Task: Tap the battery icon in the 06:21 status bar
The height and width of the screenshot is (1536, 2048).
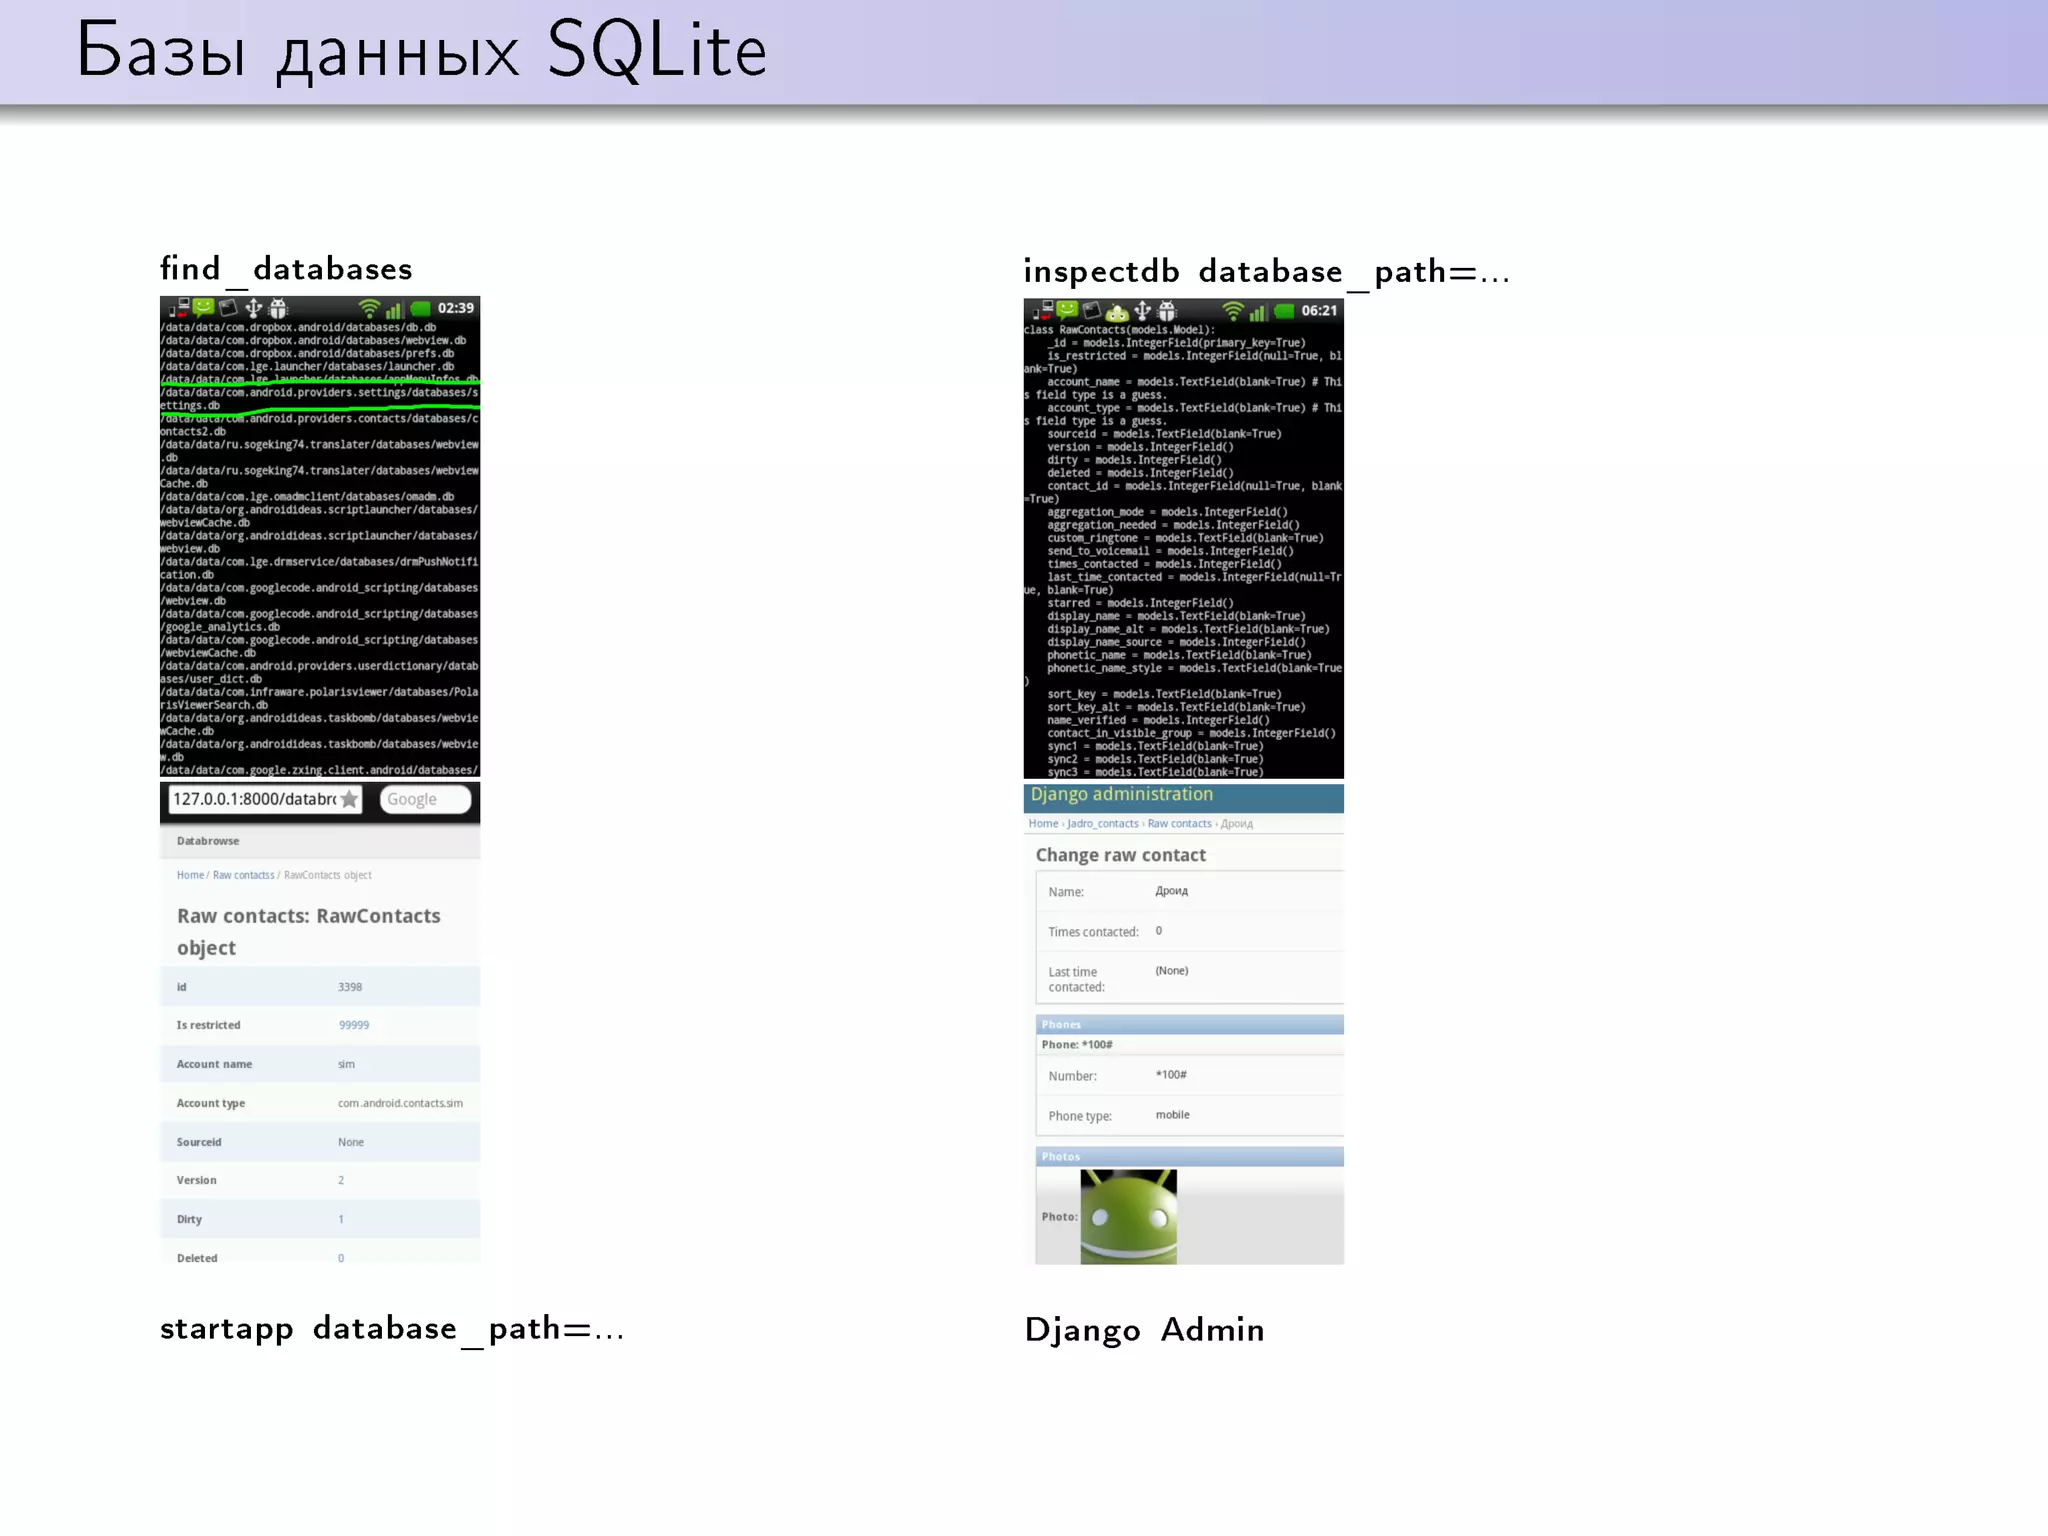Action: tap(1285, 311)
